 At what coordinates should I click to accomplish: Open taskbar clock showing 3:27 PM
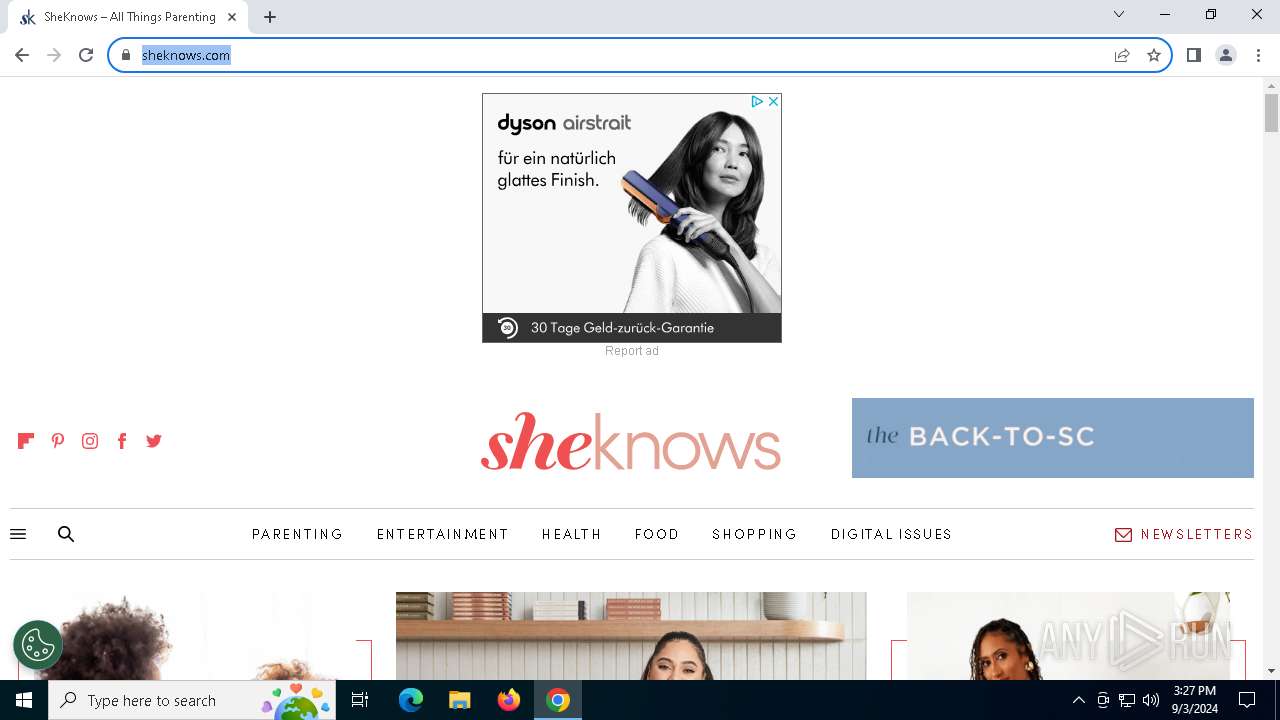pyautogui.click(x=1195, y=700)
